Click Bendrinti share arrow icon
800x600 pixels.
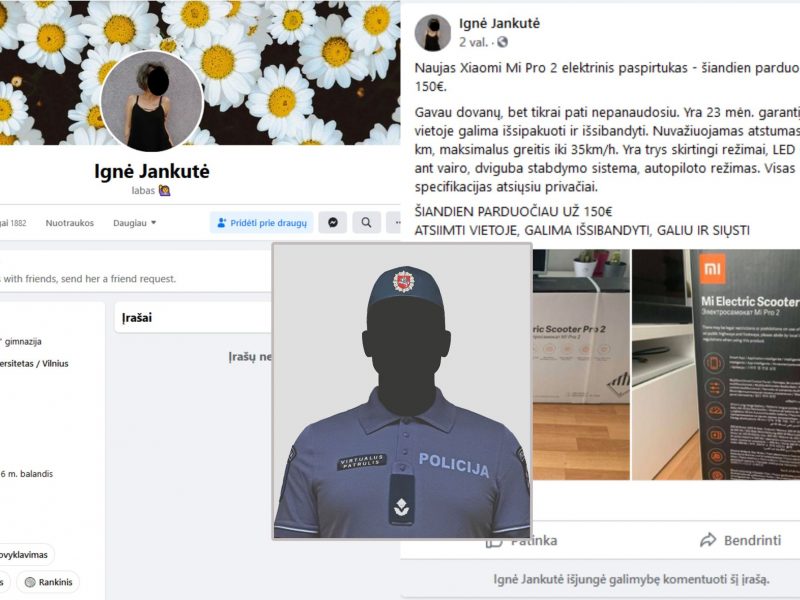(708, 540)
